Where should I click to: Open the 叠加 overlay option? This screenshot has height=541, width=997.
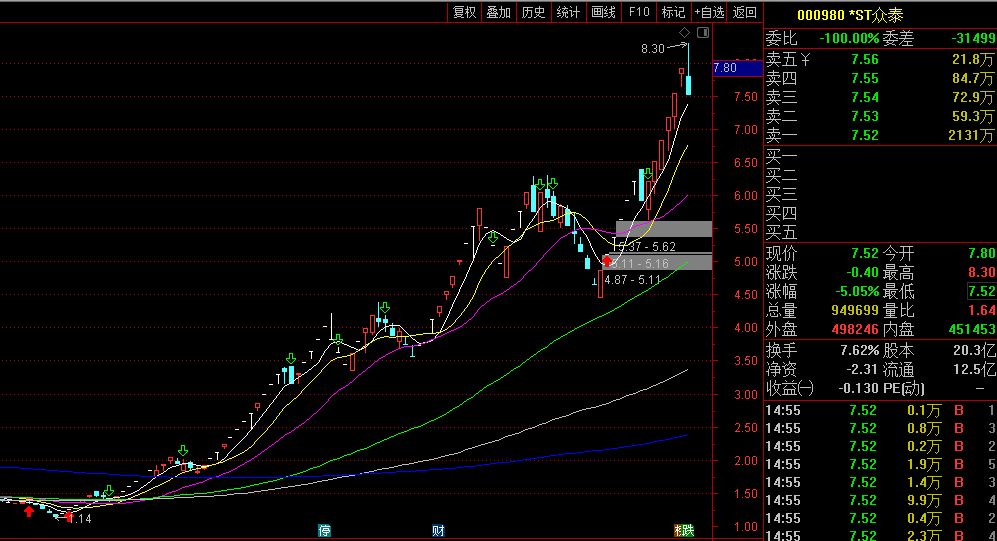point(498,12)
